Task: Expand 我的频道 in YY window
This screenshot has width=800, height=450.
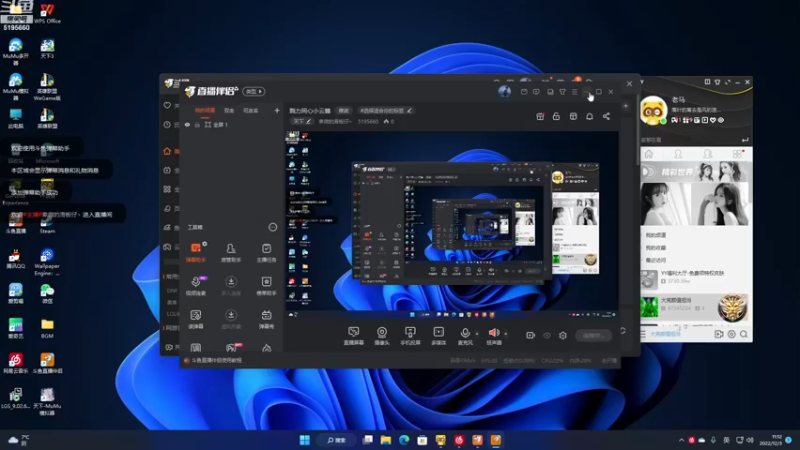Action: point(656,235)
